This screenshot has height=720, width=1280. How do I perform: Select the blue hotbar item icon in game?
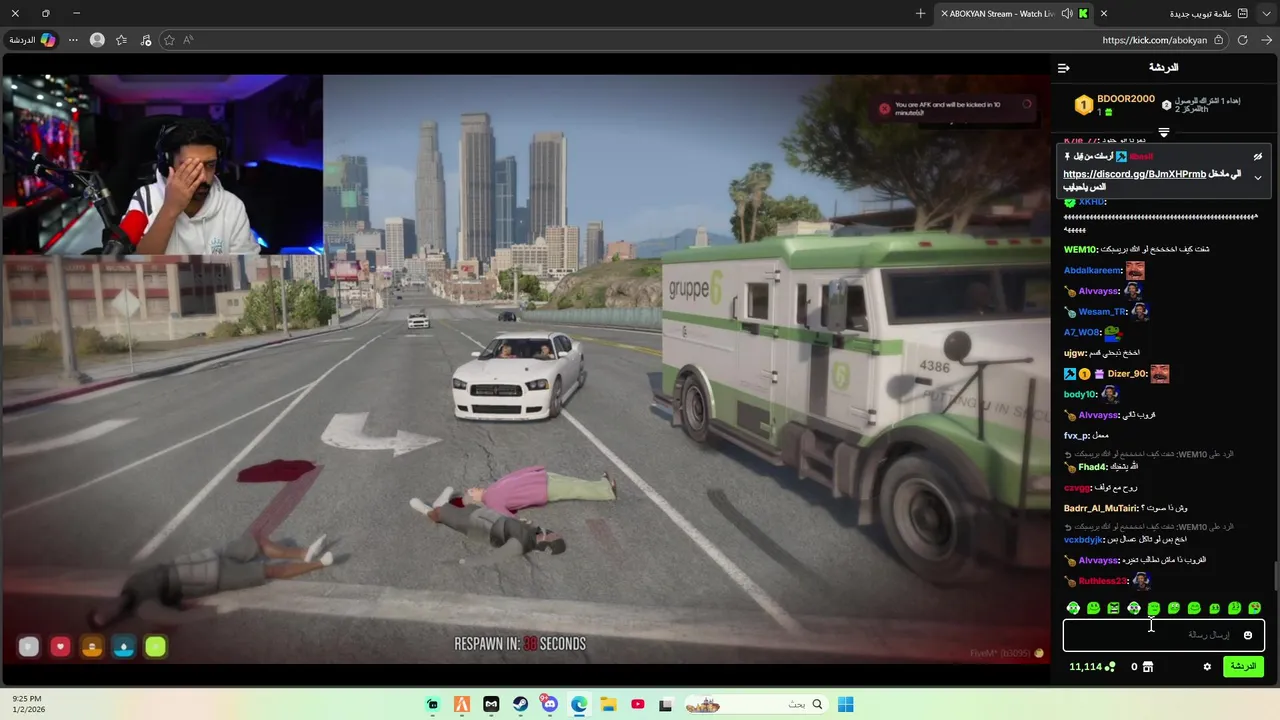click(124, 647)
